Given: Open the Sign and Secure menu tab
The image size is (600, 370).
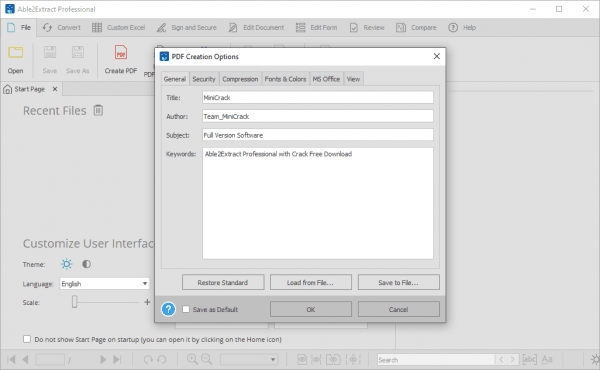Looking at the screenshot, I should (186, 28).
